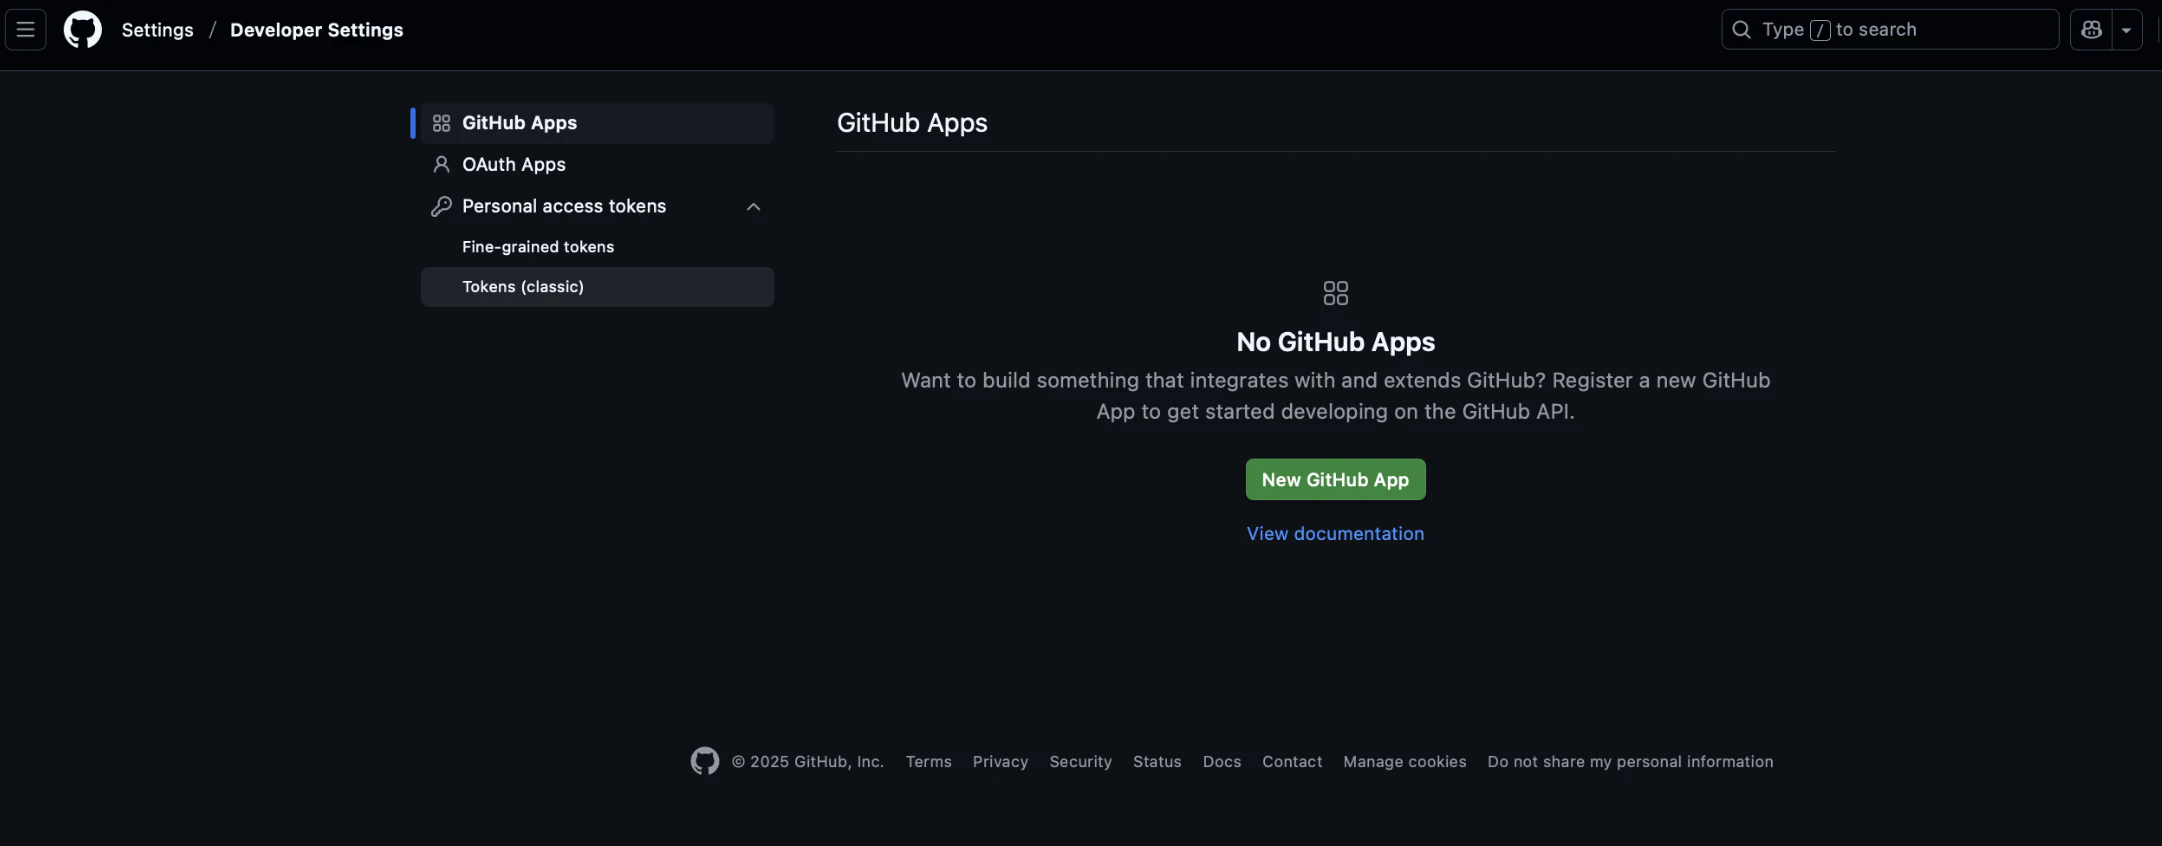Select OAuth Apps in sidebar
The image size is (2162, 846).
click(597, 164)
